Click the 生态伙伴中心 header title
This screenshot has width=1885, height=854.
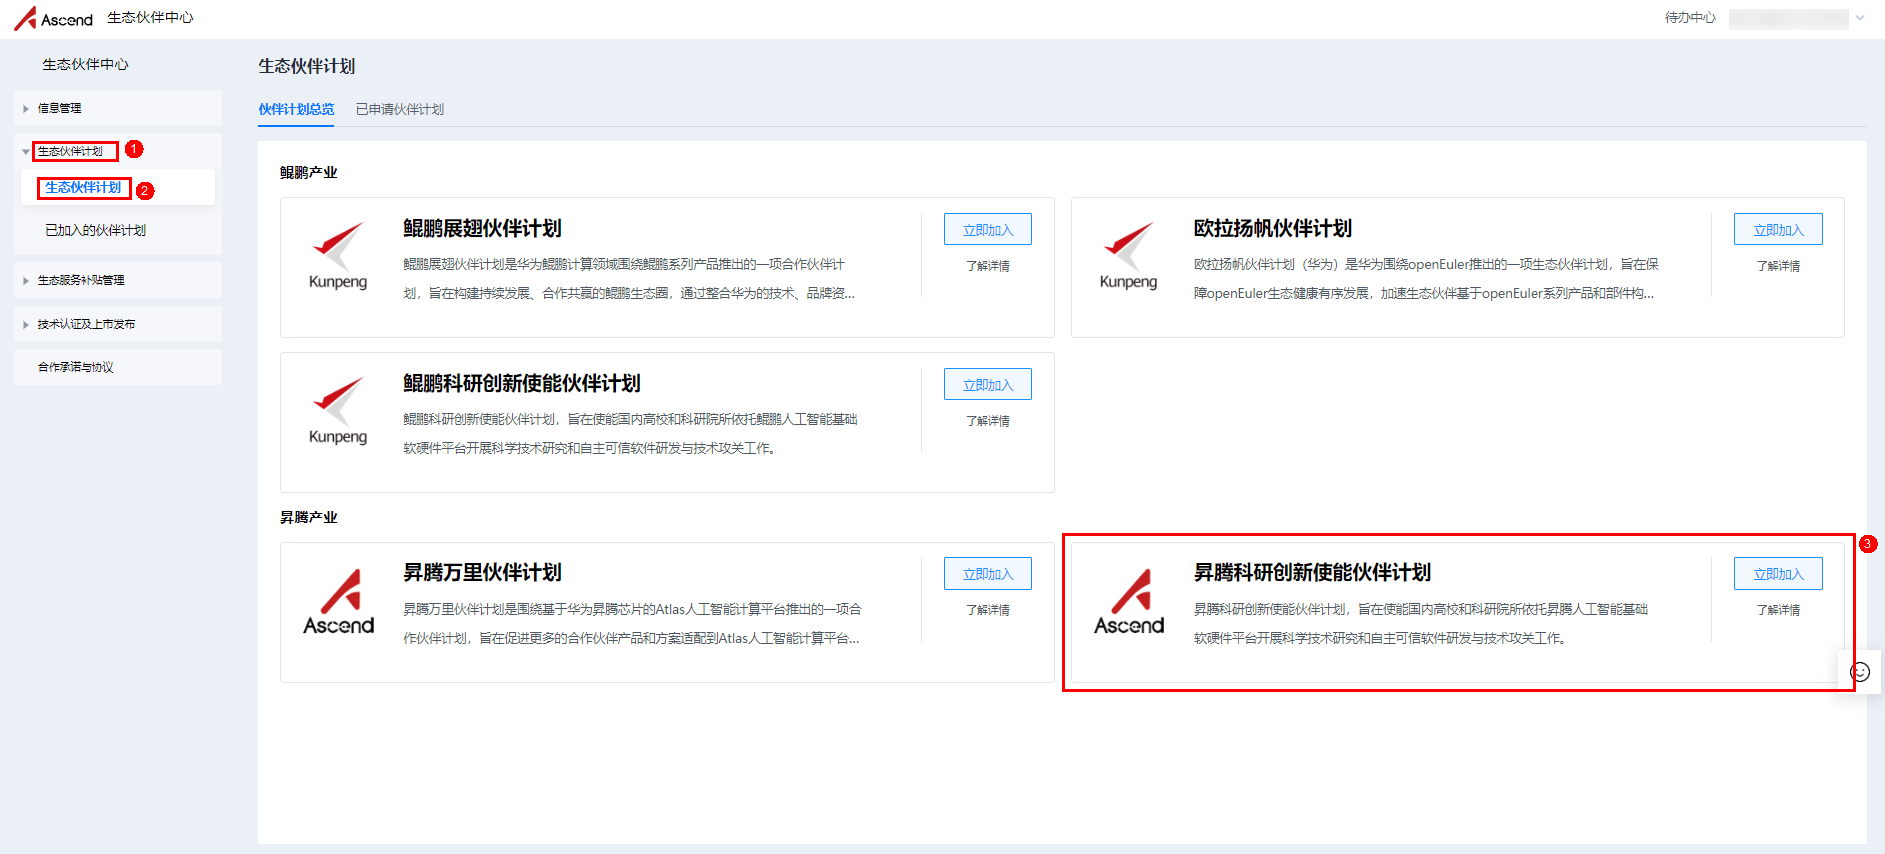point(150,18)
